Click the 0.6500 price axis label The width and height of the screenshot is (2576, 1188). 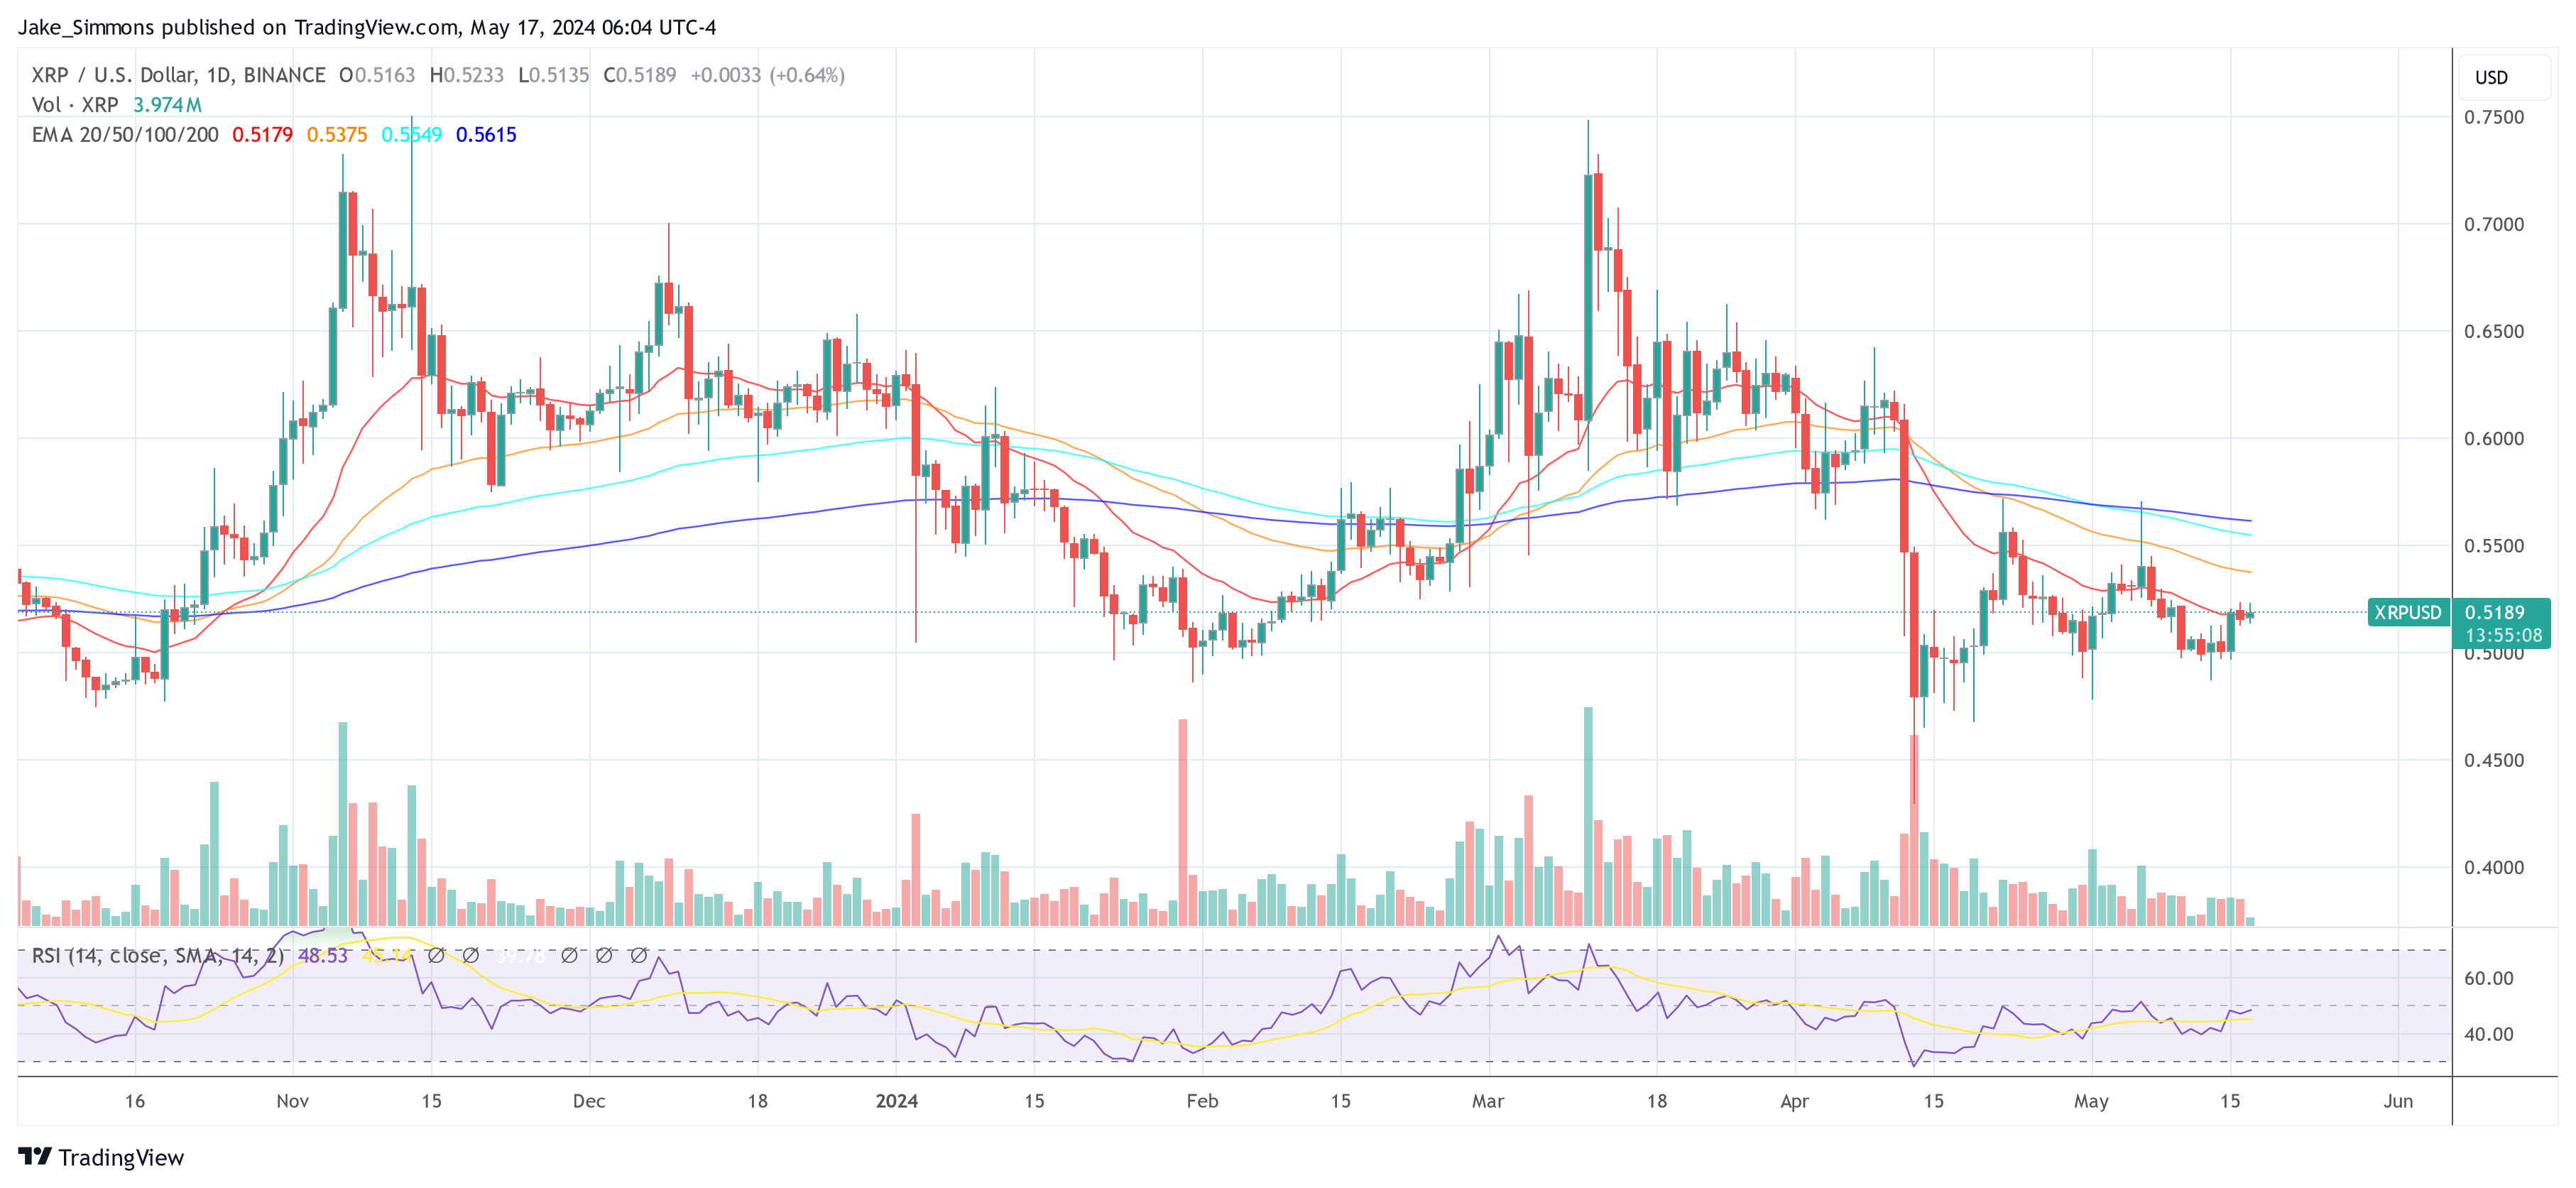pyautogui.click(x=2494, y=331)
